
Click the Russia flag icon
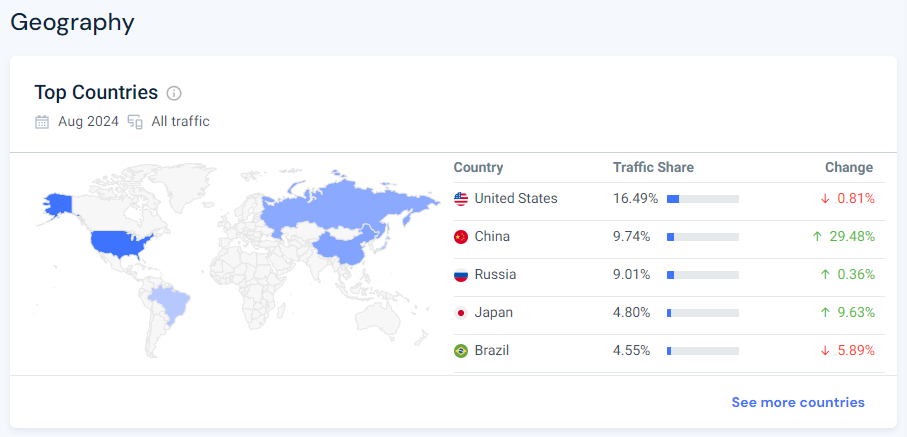pyautogui.click(x=461, y=275)
